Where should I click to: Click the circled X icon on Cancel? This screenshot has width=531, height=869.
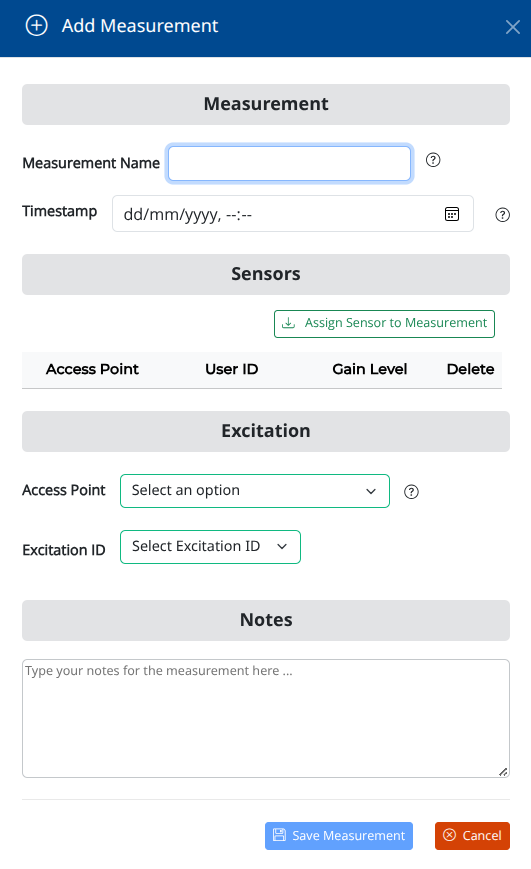[450, 835]
